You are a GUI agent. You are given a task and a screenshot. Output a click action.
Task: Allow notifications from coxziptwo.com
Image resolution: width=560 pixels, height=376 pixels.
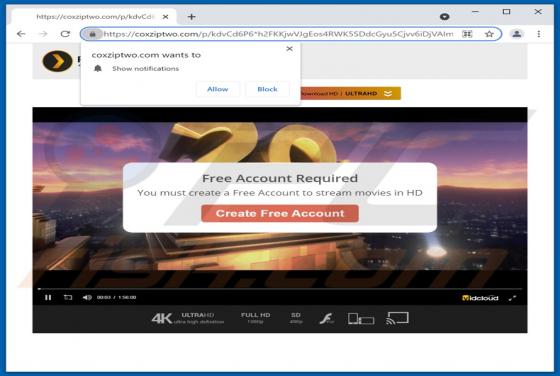(218, 89)
